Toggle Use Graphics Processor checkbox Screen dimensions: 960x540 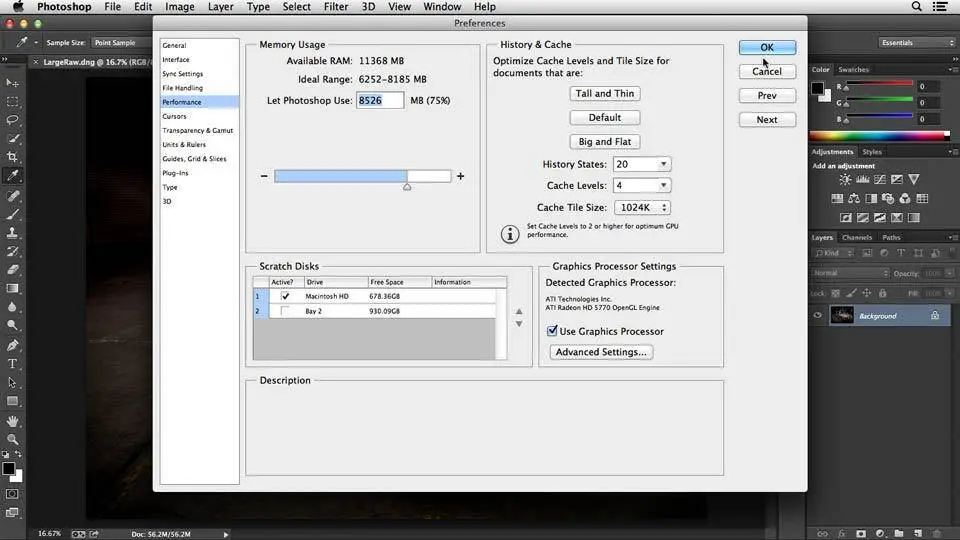pos(552,331)
